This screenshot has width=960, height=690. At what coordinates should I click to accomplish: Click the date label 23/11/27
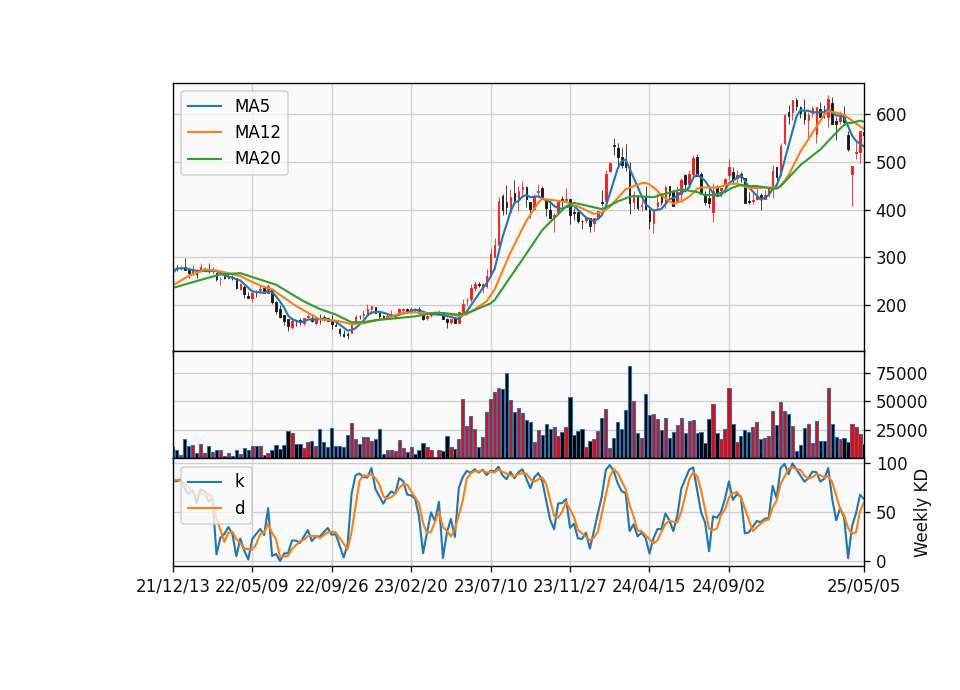pyautogui.click(x=570, y=586)
